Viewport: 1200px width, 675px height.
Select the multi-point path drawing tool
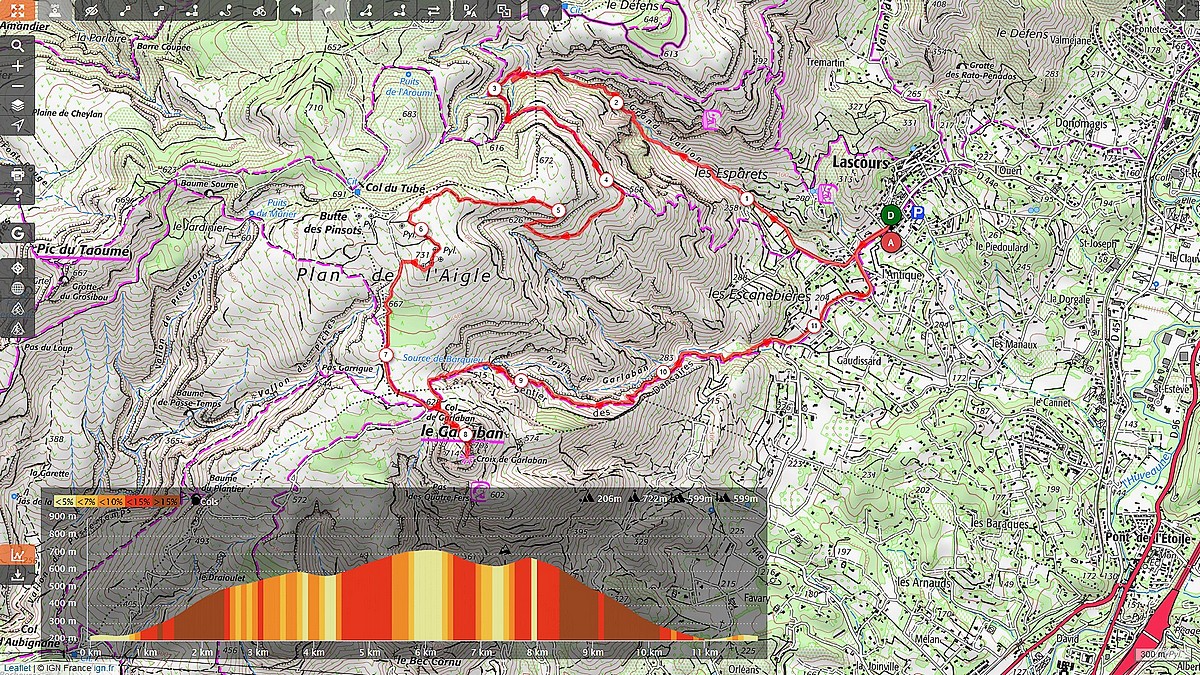pos(192,11)
